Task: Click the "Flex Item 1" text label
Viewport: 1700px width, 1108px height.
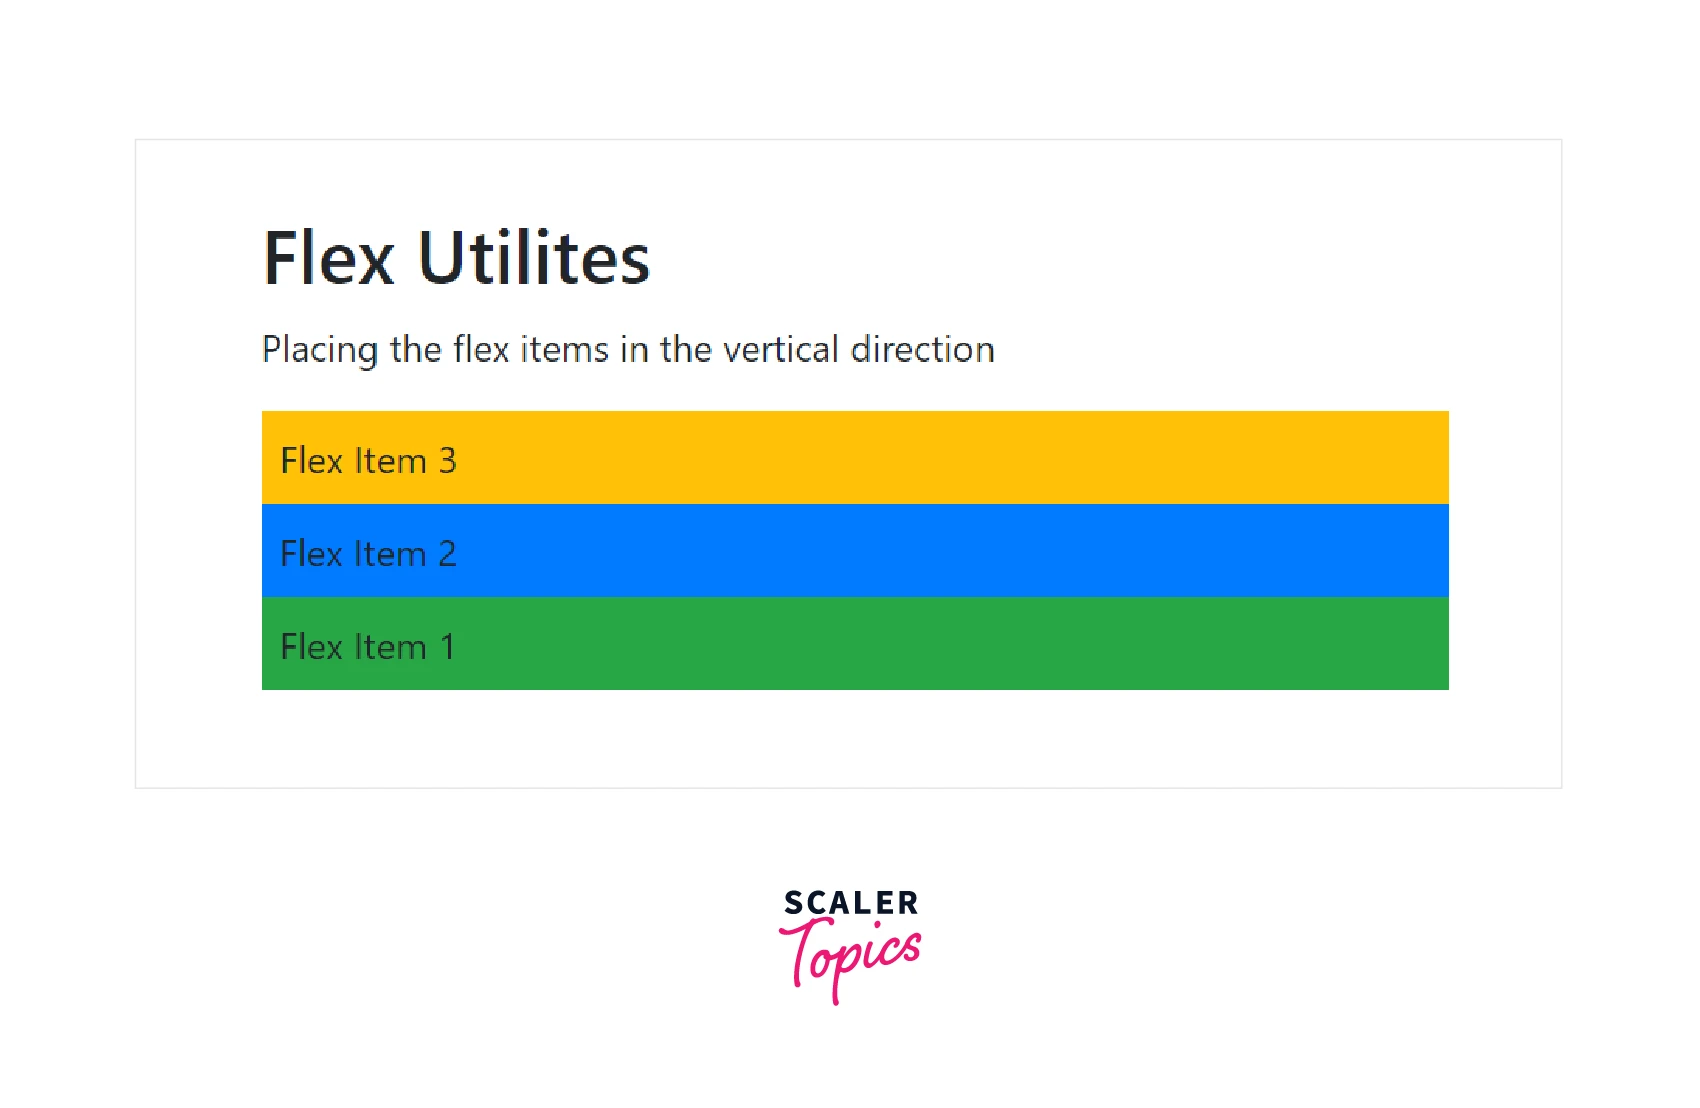Action: click(x=368, y=647)
